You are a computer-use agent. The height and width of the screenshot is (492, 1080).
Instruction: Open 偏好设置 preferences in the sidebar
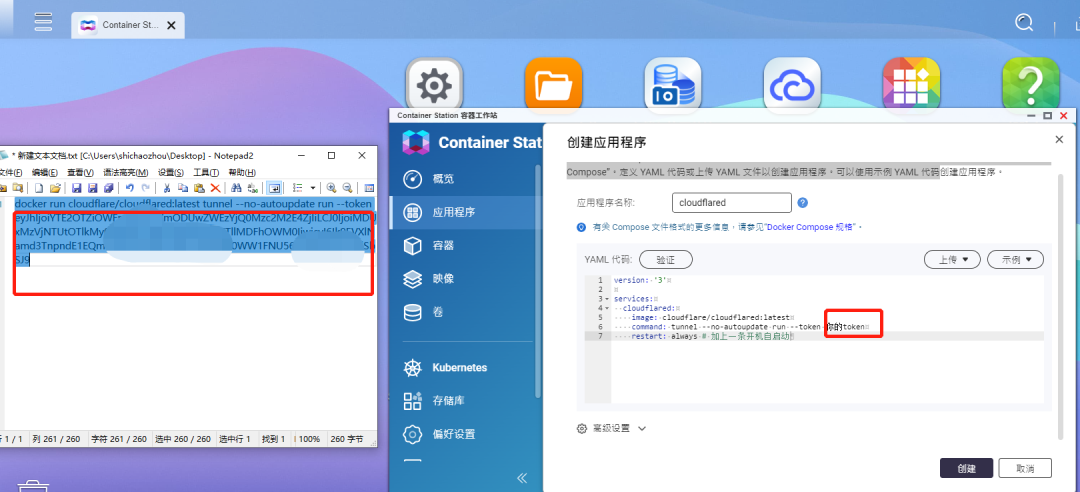(x=413, y=435)
